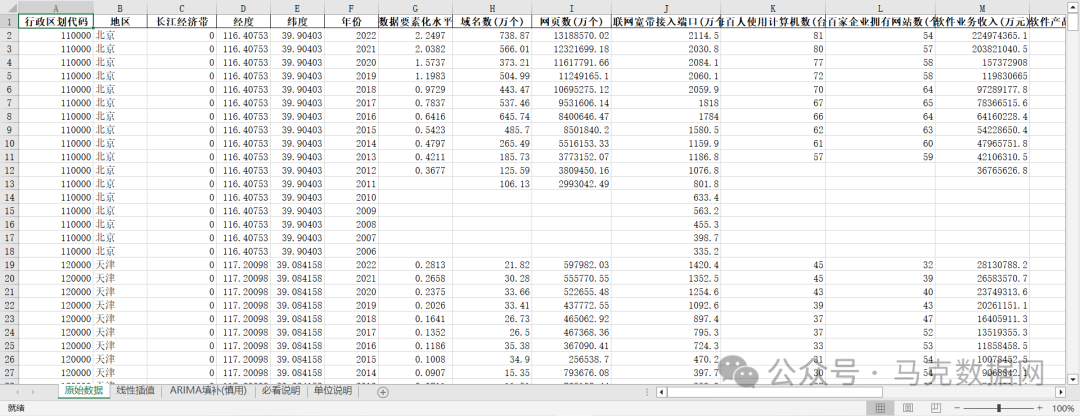This screenshot has height=416, width=1080.
Task: Select cell with value 36765626.8
Action: (982, 170)
